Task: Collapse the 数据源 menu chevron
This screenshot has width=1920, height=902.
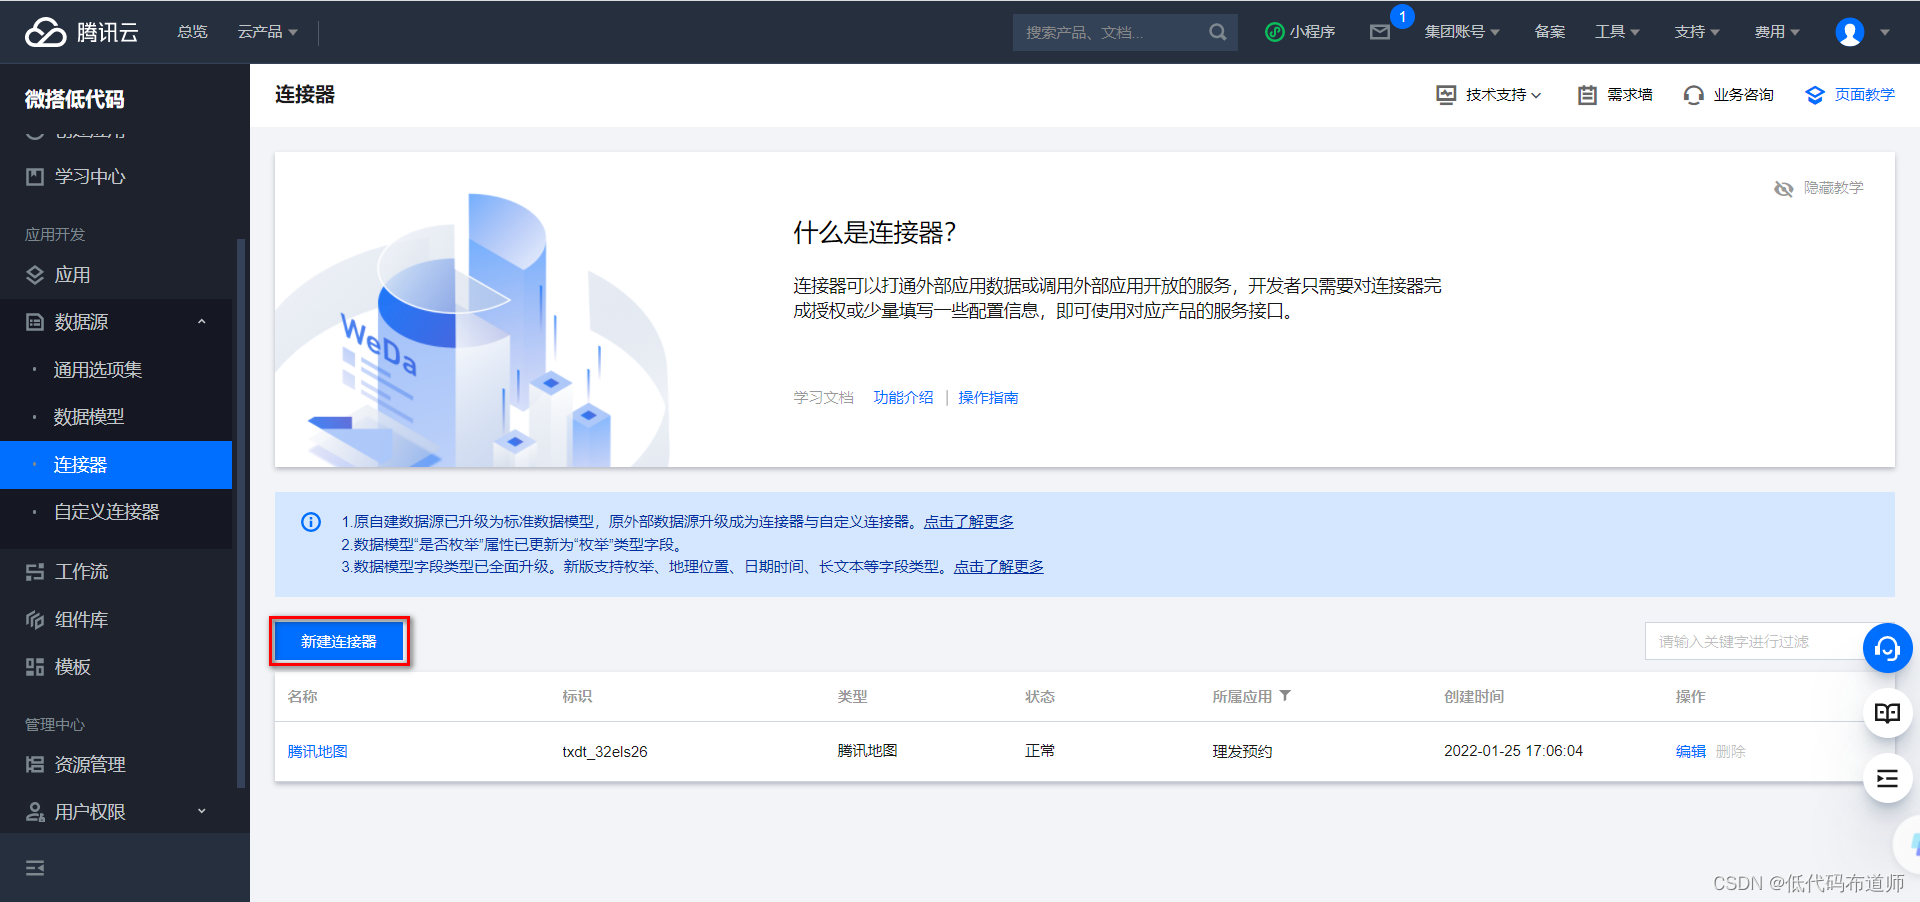Action: pyautogui.click(x=202, y=322)
